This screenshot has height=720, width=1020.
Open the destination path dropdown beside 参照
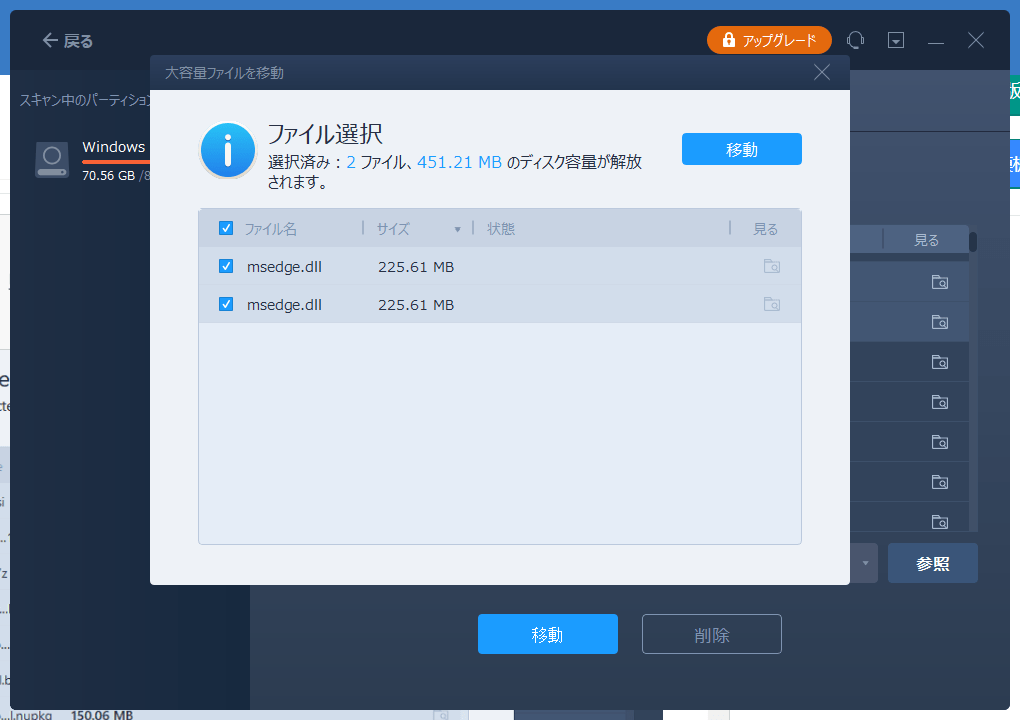(862, 563)
